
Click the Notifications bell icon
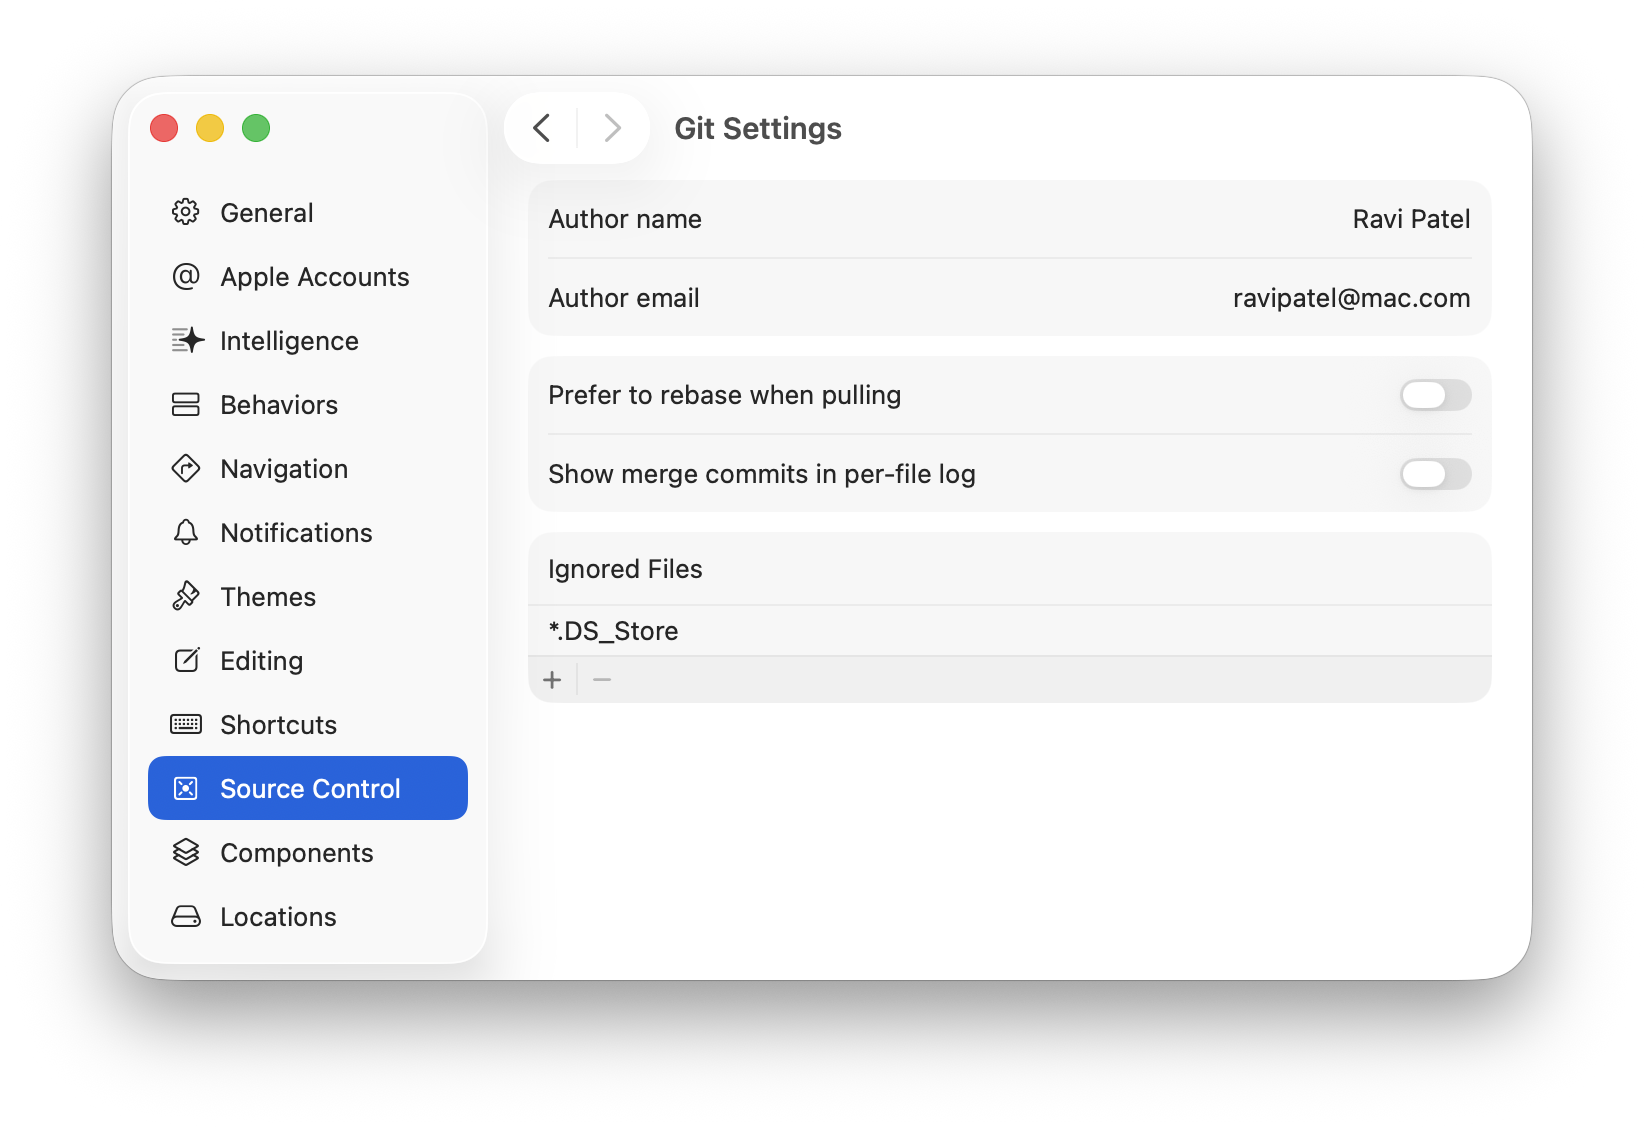[x=186, y=532]
